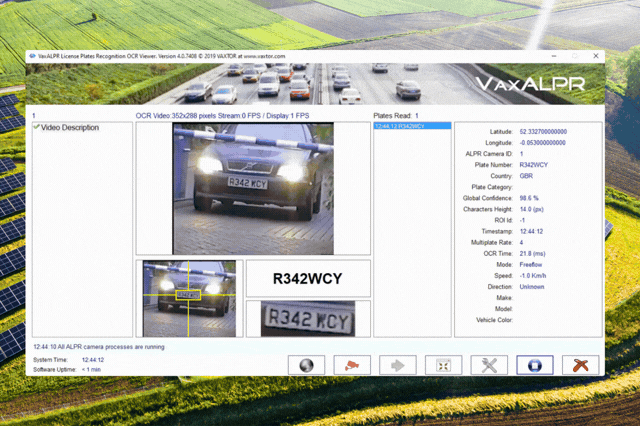The width and height of the screenshot is (640, 426).
Task: Click the cropped license plate image
Action: (308, 319)
